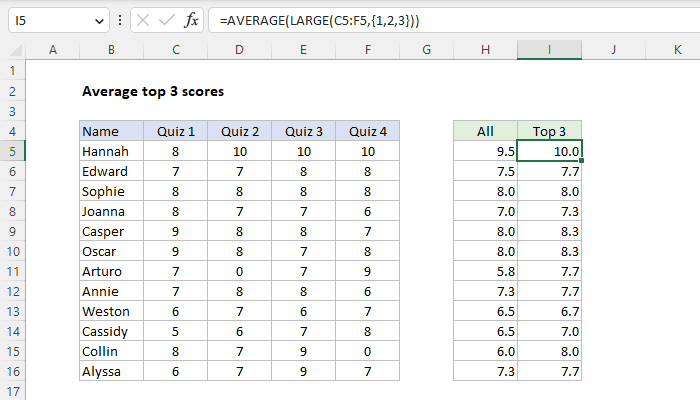
Task: Click the 'Name' header cell
Action: coord(112,131)
